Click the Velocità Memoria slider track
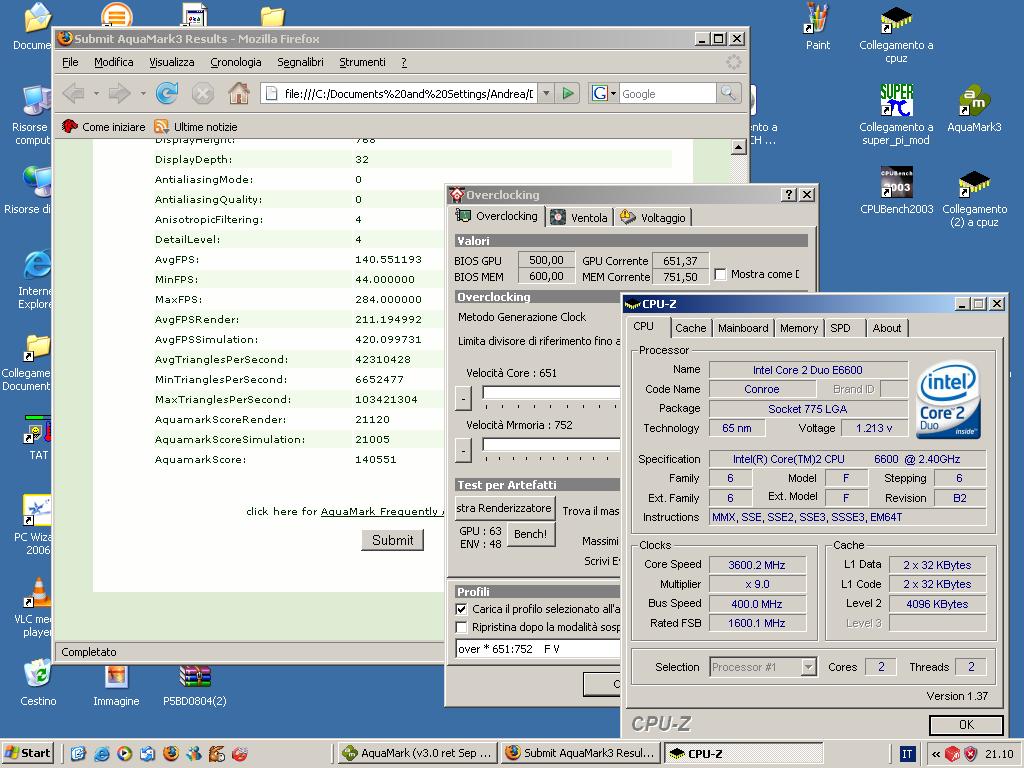 click(x=551, y=445)
